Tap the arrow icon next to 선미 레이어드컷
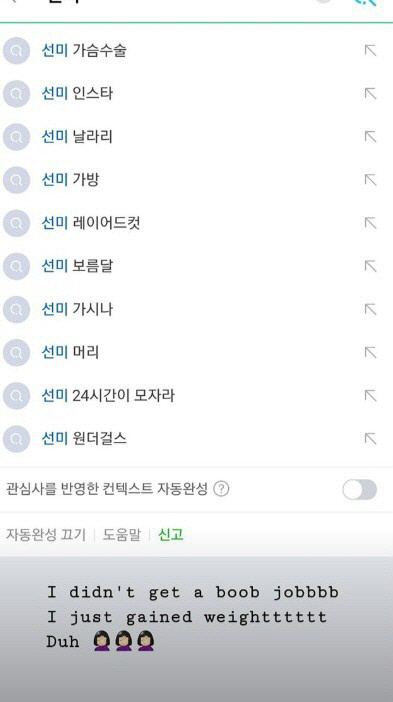393x702 pixels. pos(370,223)
